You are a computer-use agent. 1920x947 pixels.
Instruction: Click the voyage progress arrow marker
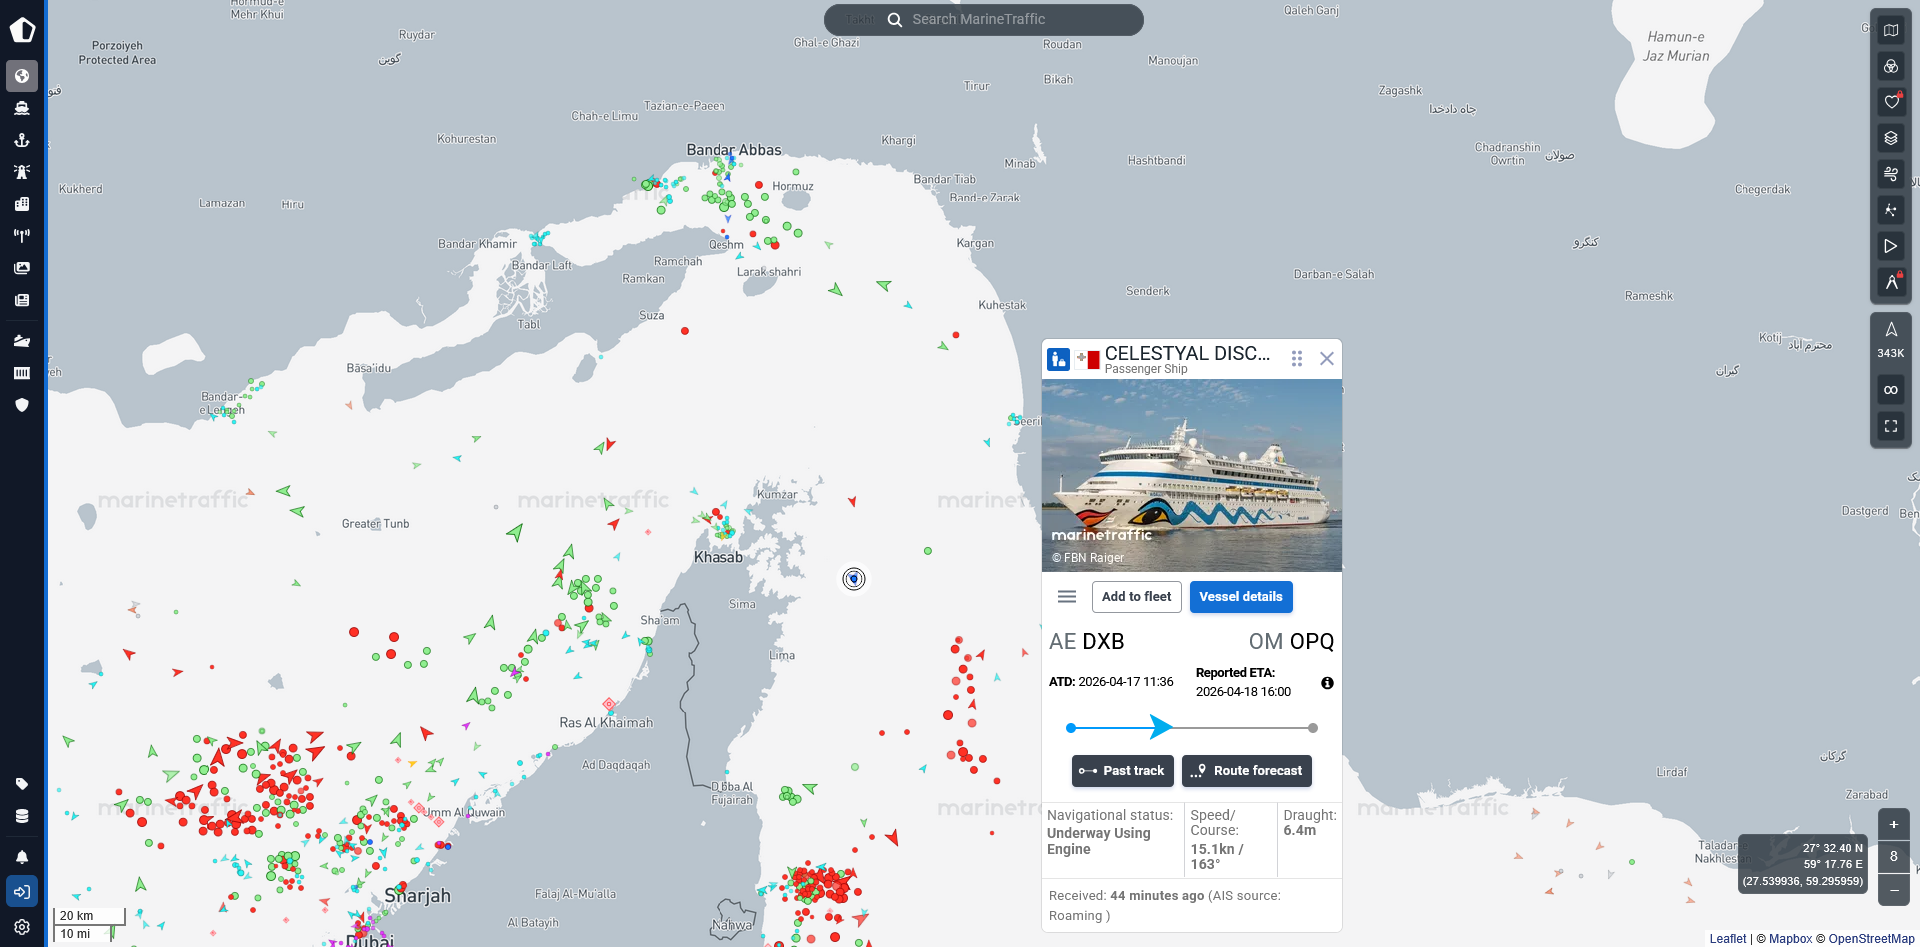(x=1160, y=727)
